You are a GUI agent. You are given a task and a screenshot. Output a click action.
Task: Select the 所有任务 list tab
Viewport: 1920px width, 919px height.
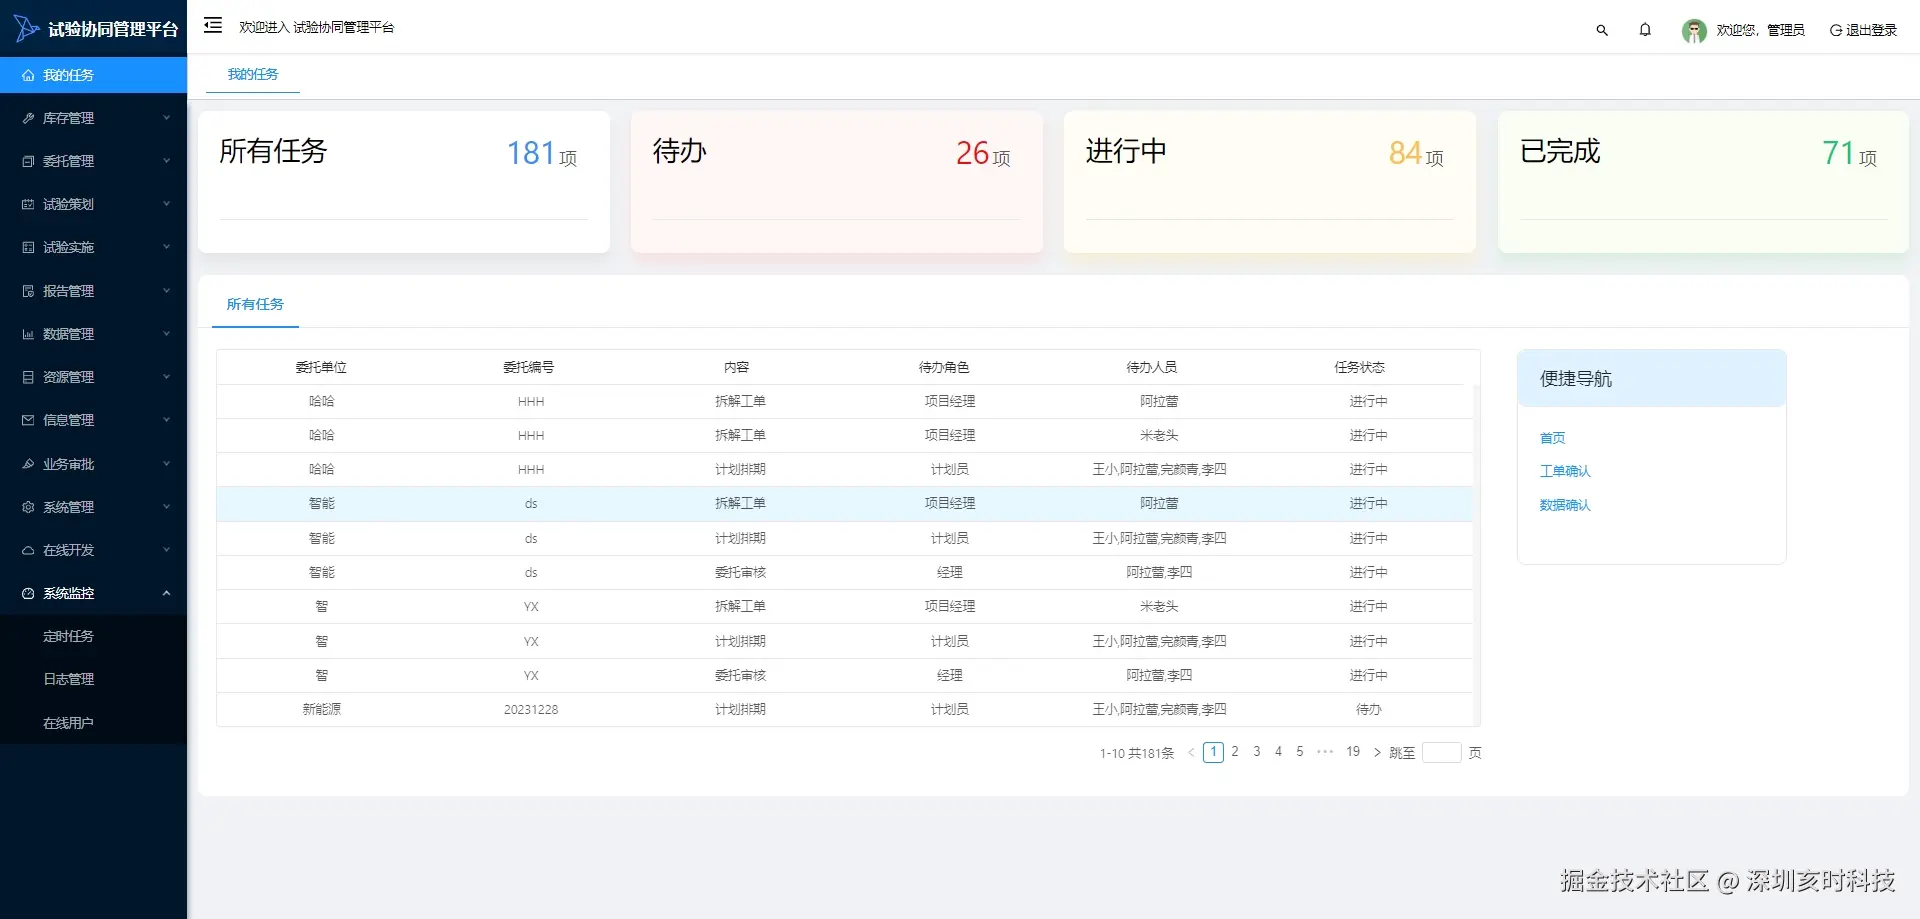[255, 304]
